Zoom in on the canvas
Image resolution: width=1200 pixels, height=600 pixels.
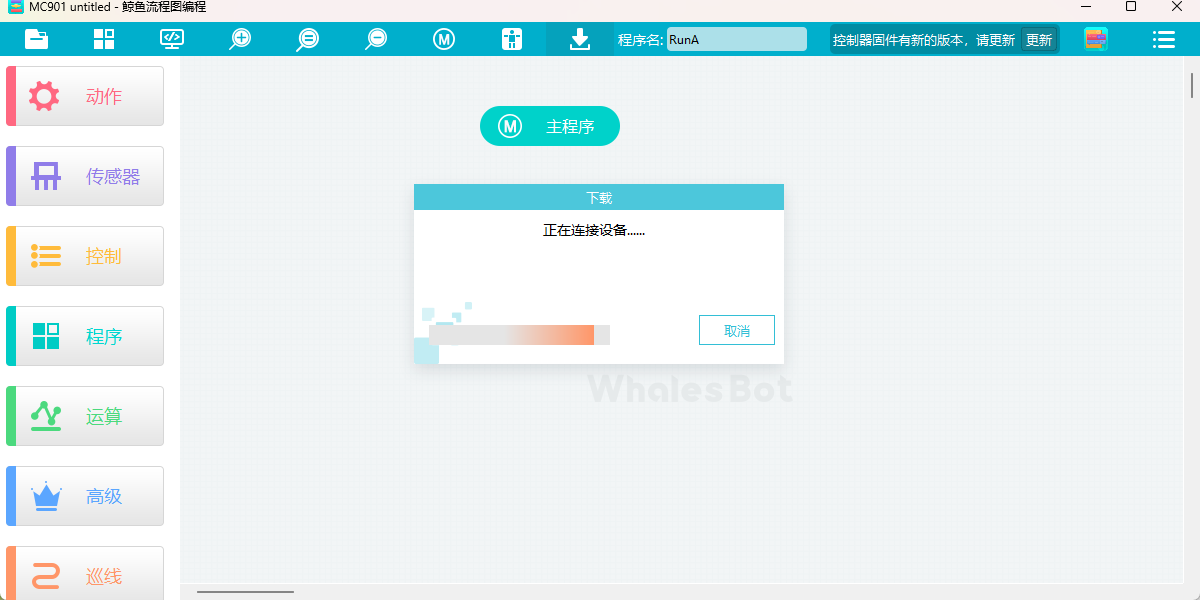point(239,39)
